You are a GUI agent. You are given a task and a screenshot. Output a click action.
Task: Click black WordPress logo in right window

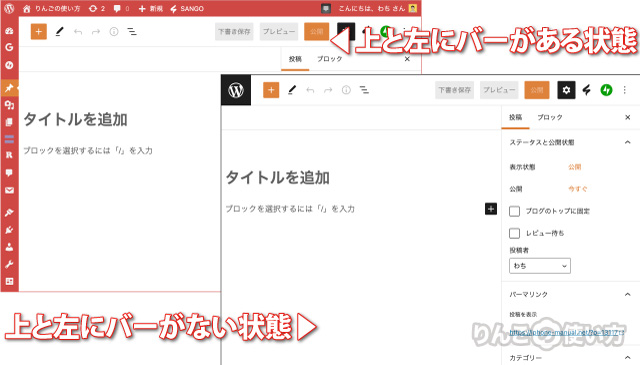point(236,90)
